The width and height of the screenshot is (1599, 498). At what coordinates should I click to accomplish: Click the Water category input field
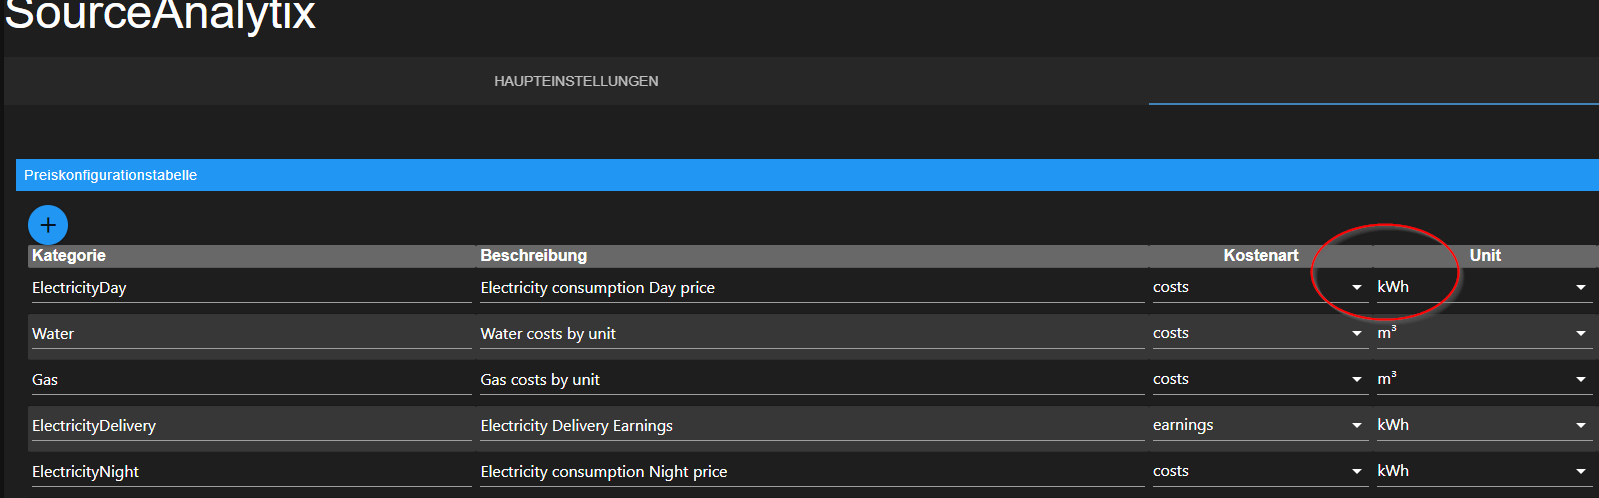point(250,334)
